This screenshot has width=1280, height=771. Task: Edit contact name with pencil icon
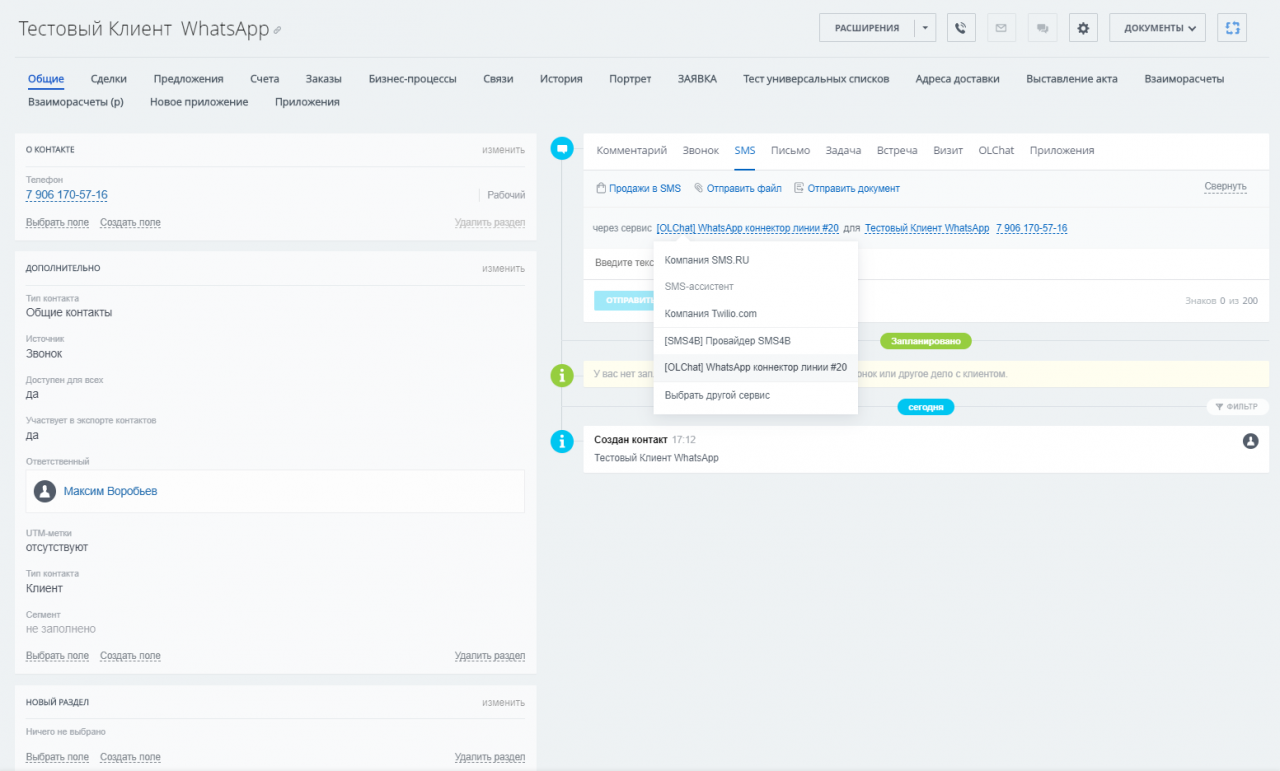(x=277, y=30)
